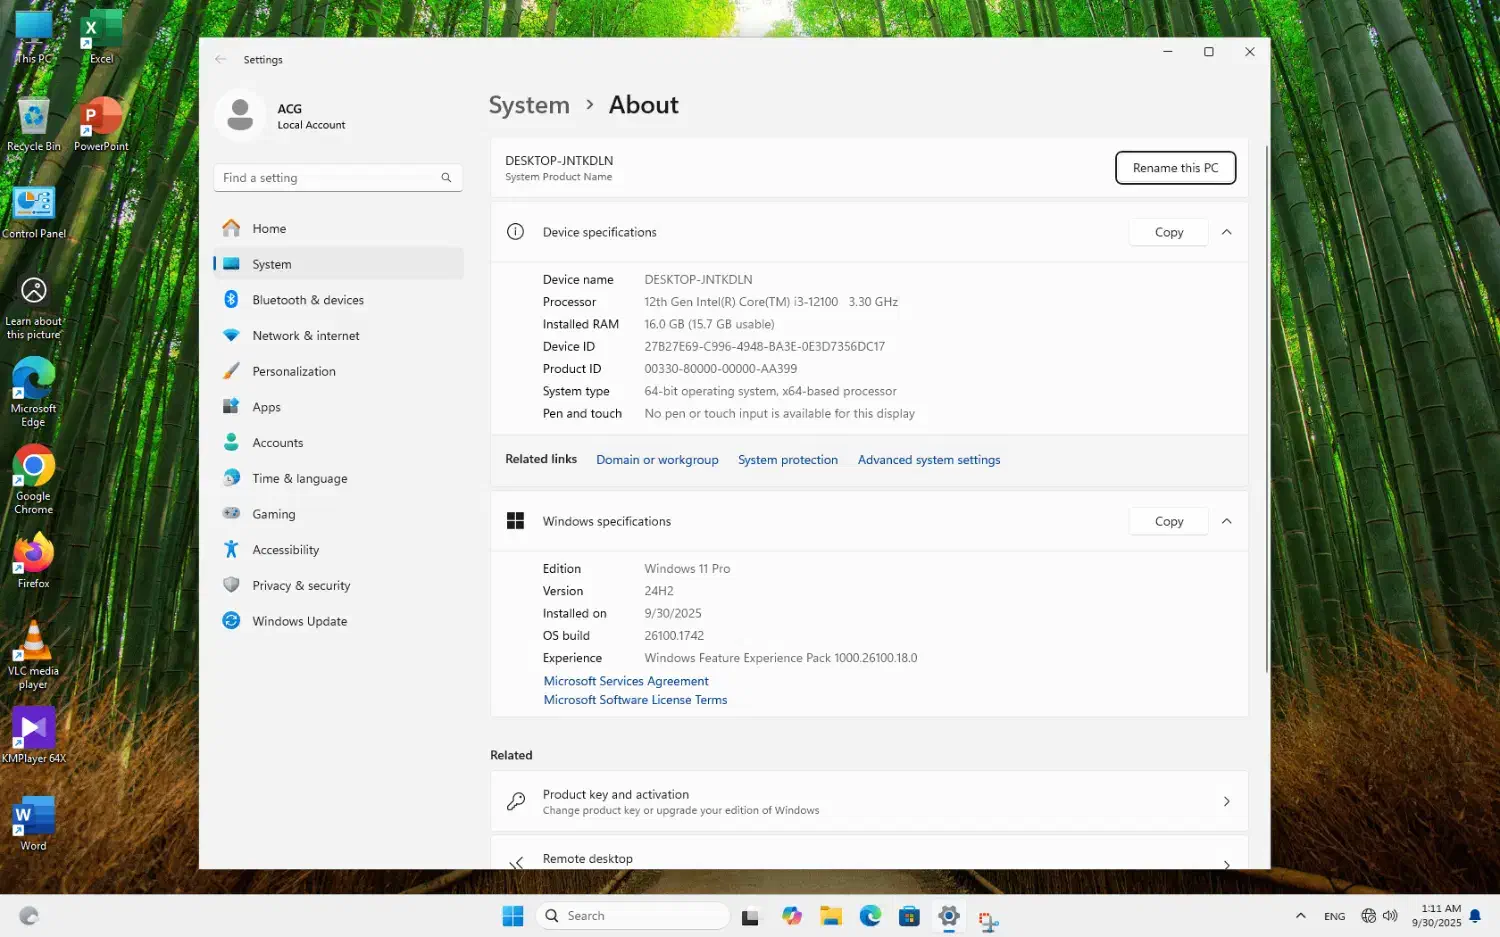
Task: Click Rename this PC button
Action: pos(1175,168)
